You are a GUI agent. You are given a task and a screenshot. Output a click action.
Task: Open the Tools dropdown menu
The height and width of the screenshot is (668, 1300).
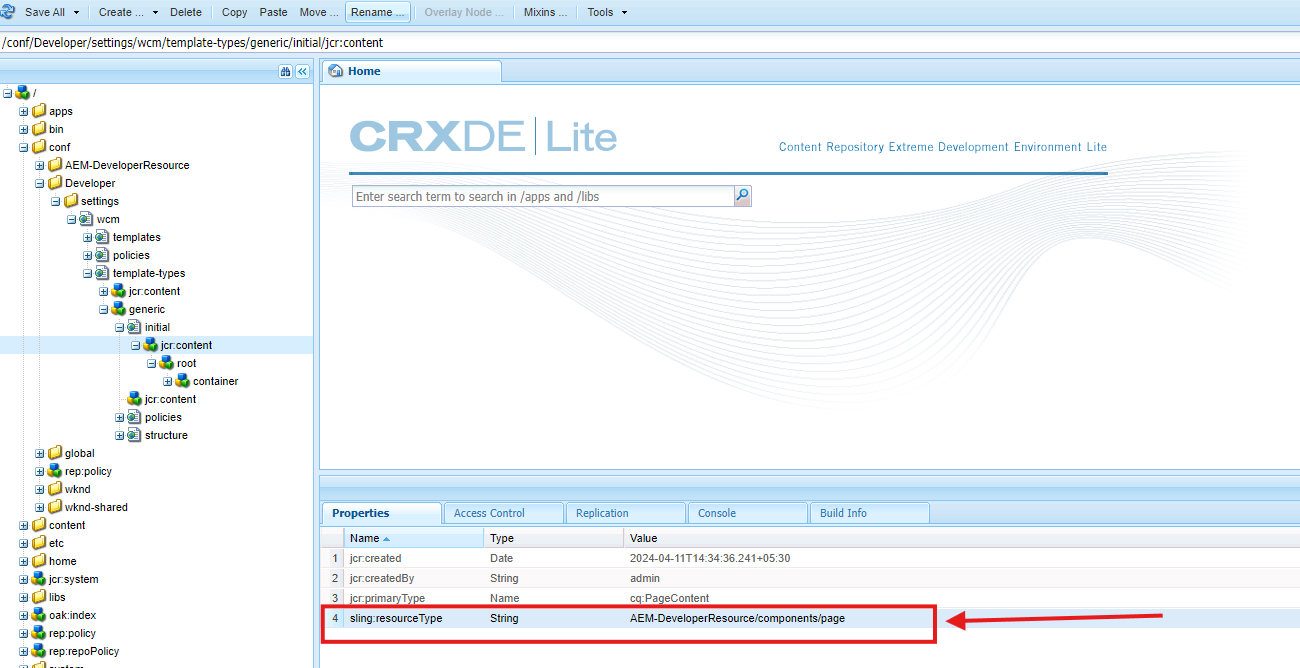pos(607,12)
